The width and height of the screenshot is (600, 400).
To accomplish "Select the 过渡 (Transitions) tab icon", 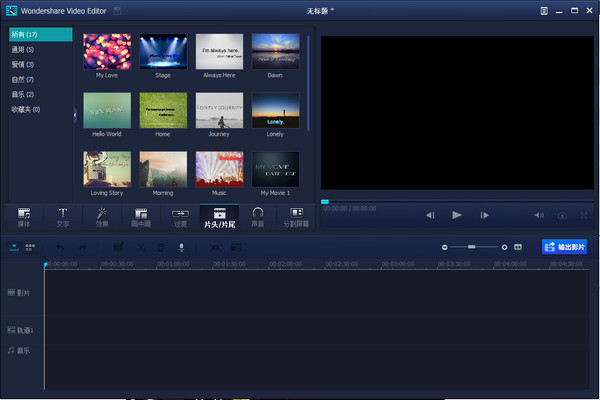I will (180, 215).
